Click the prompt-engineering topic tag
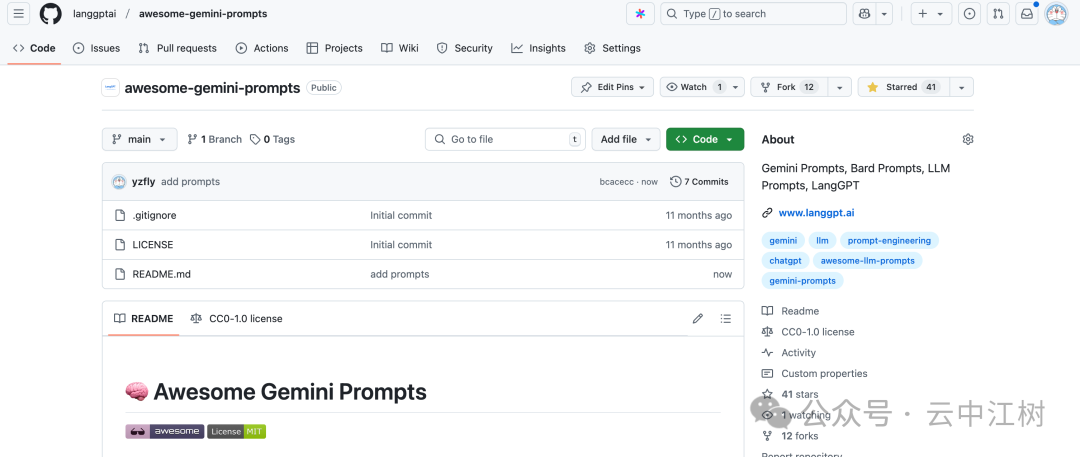This screenshot has height=457, width=1080. [x=889, y=241]
